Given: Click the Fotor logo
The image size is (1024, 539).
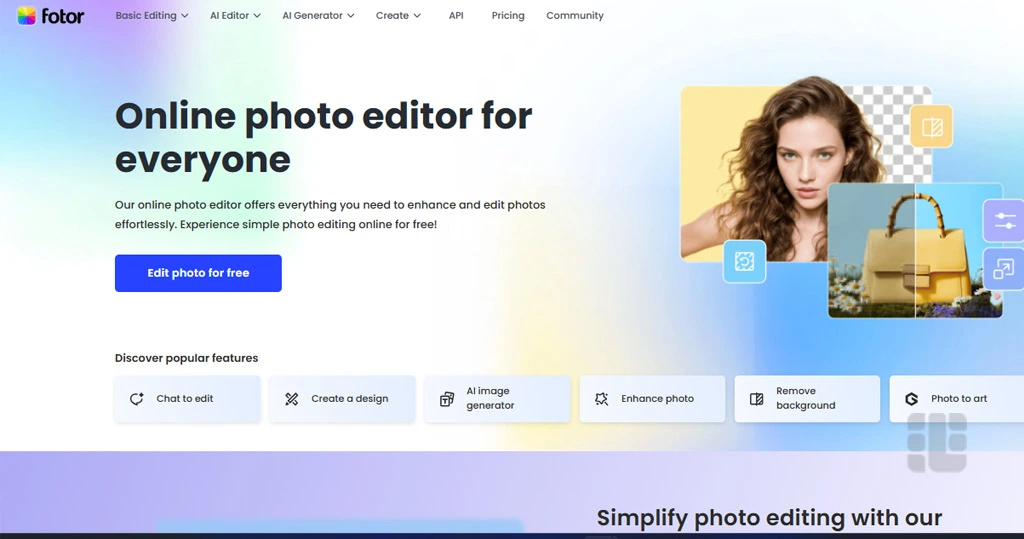Looking at the screenshot, I should [50, 16].
